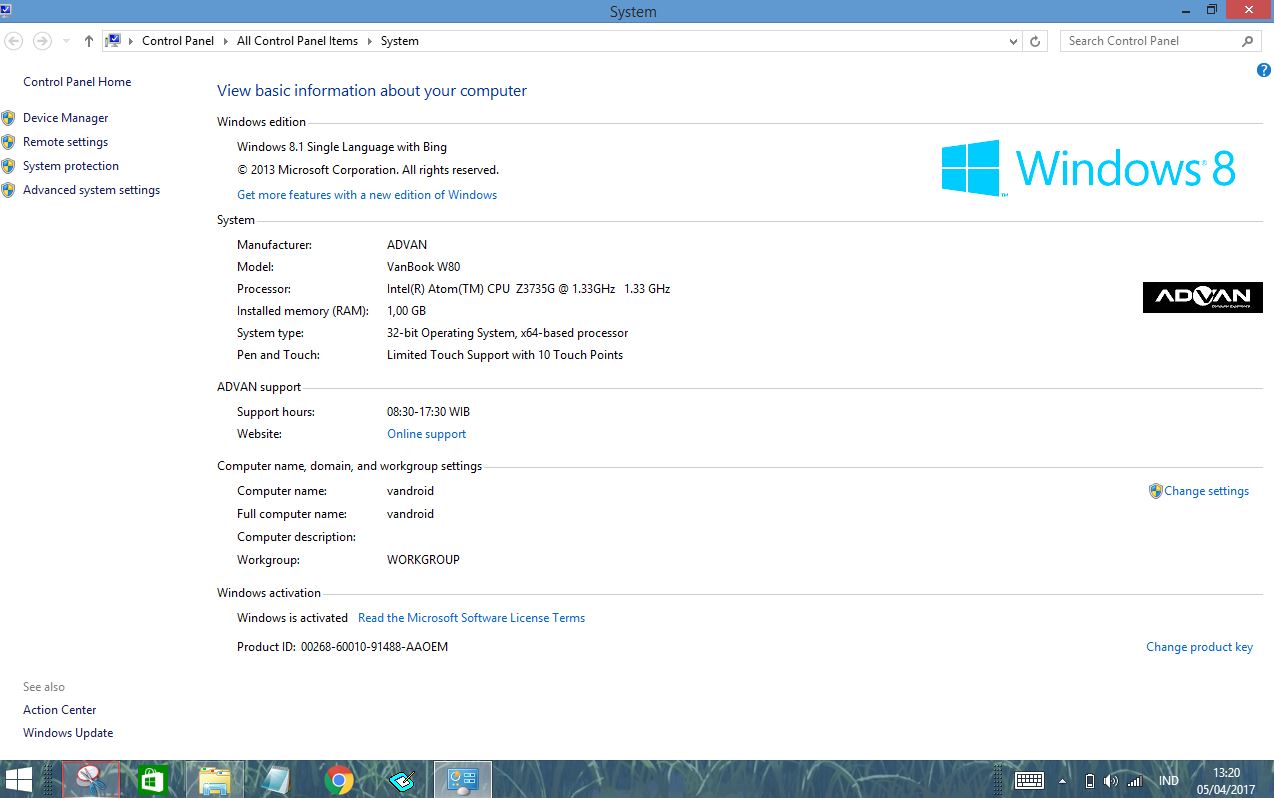Click the All Control Panel Items breadcrumb
This screenshot has height=798, width=1274.
[297, 41]
